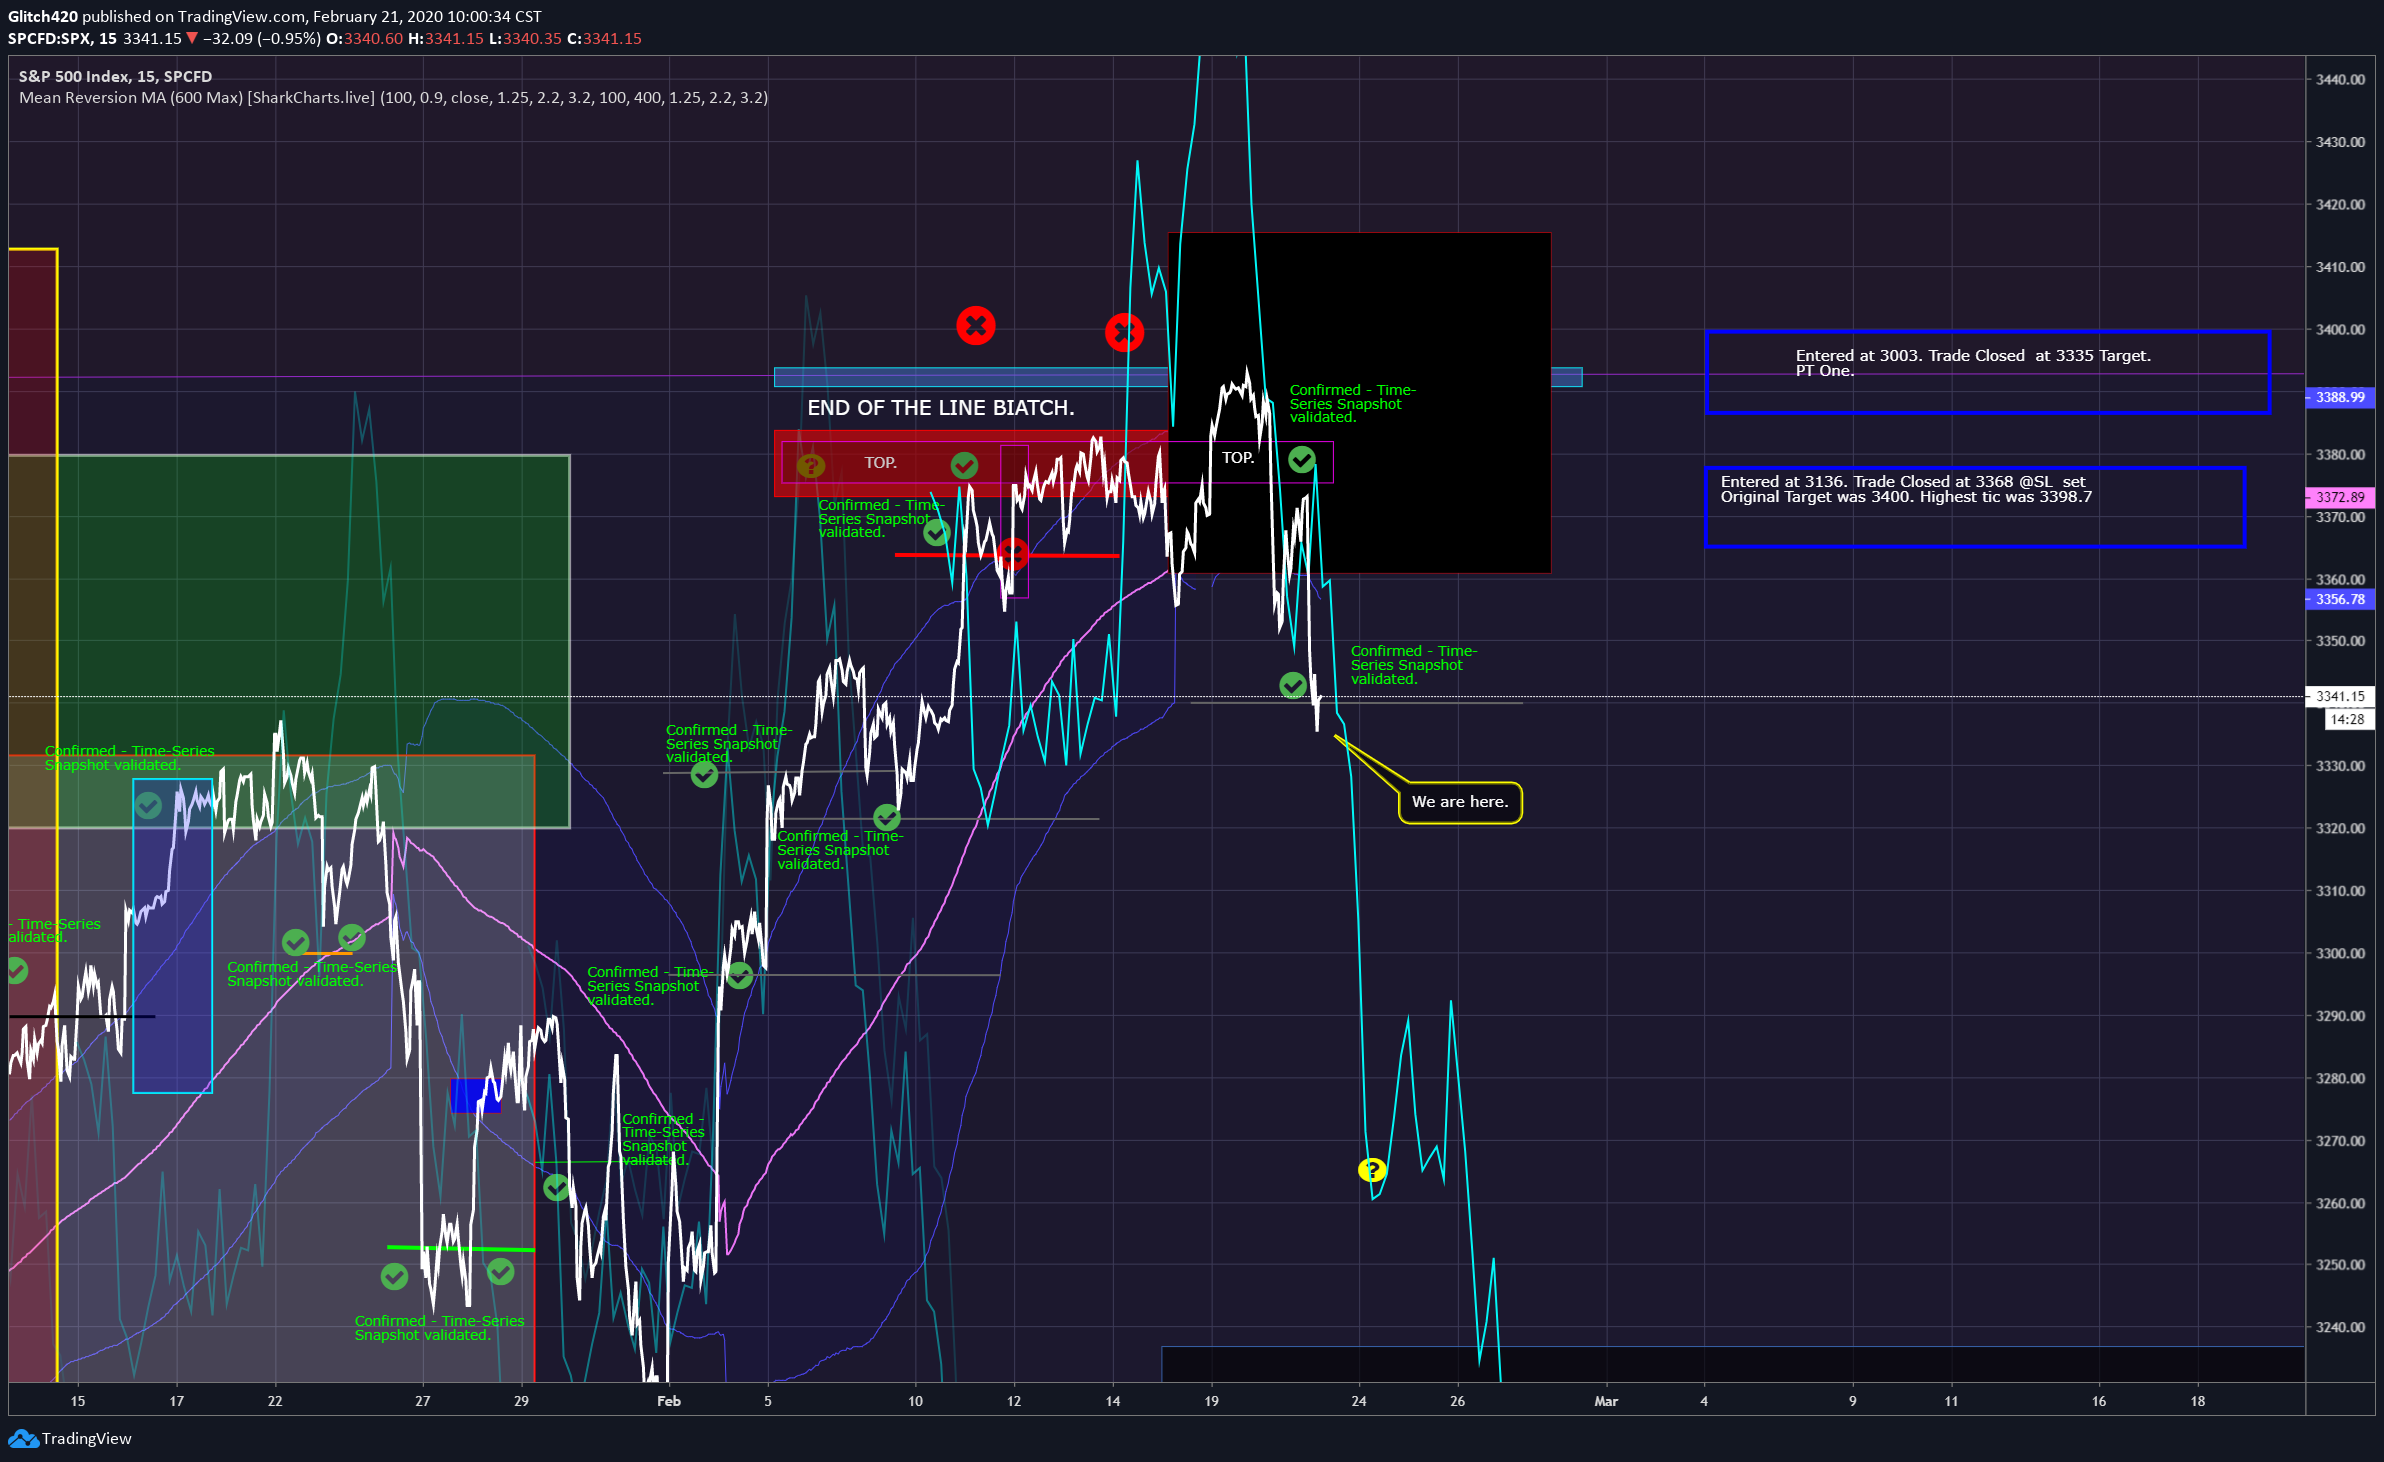This screenshot has width=2384, height=1462.
Task: Select the solid blue rectangle near the 3280 level
Action: tap(475, 1095)
